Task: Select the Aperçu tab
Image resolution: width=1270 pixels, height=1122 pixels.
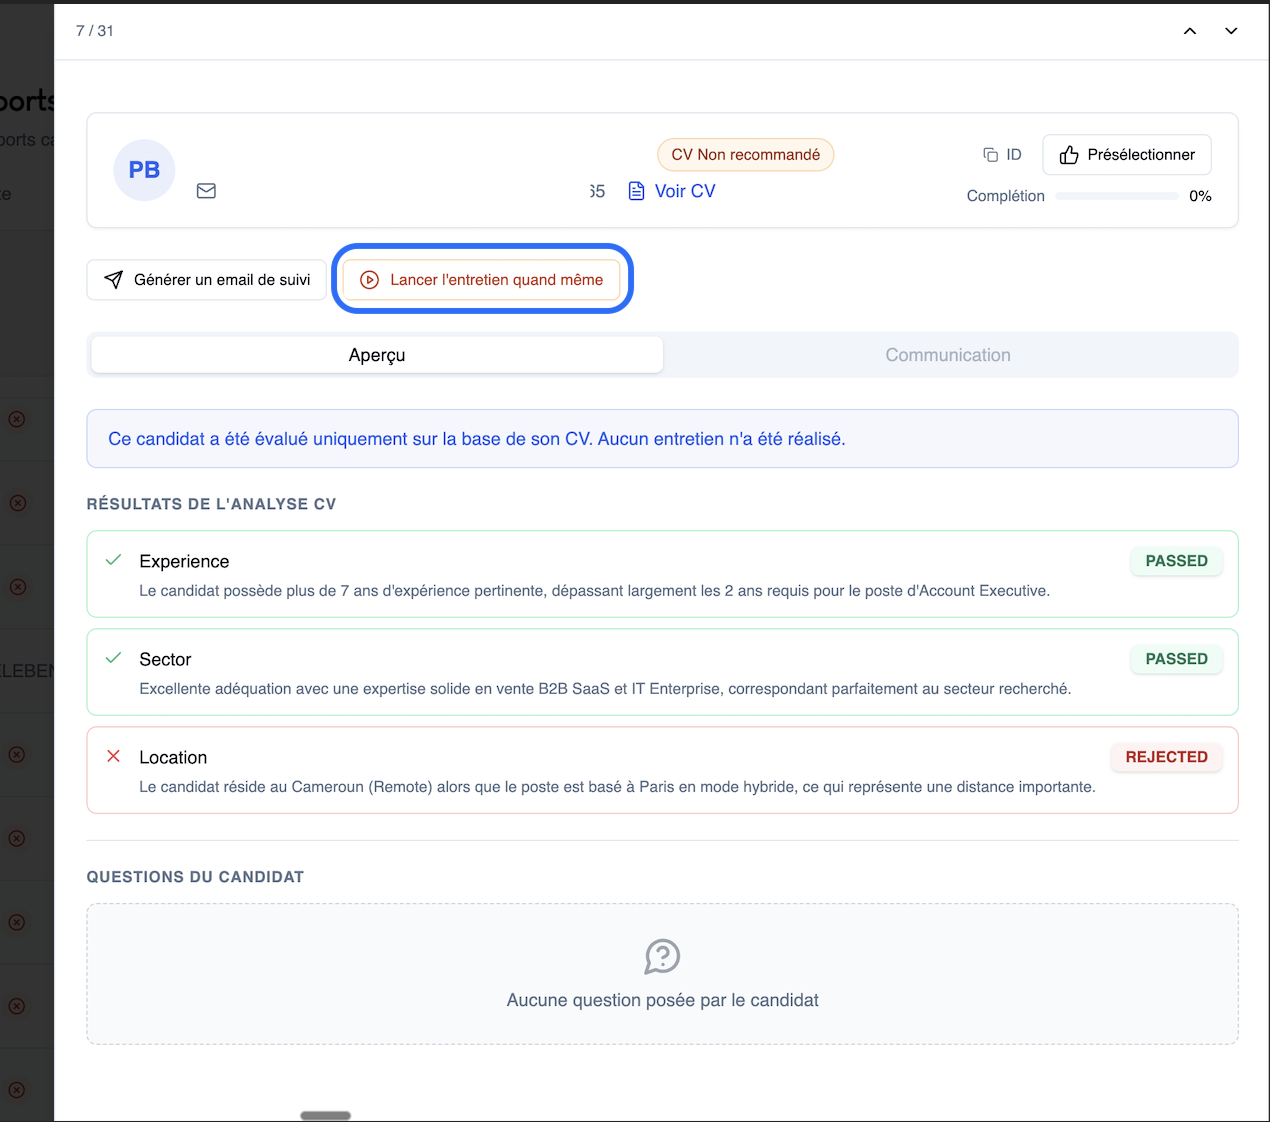Action: (x=377, y=355)
